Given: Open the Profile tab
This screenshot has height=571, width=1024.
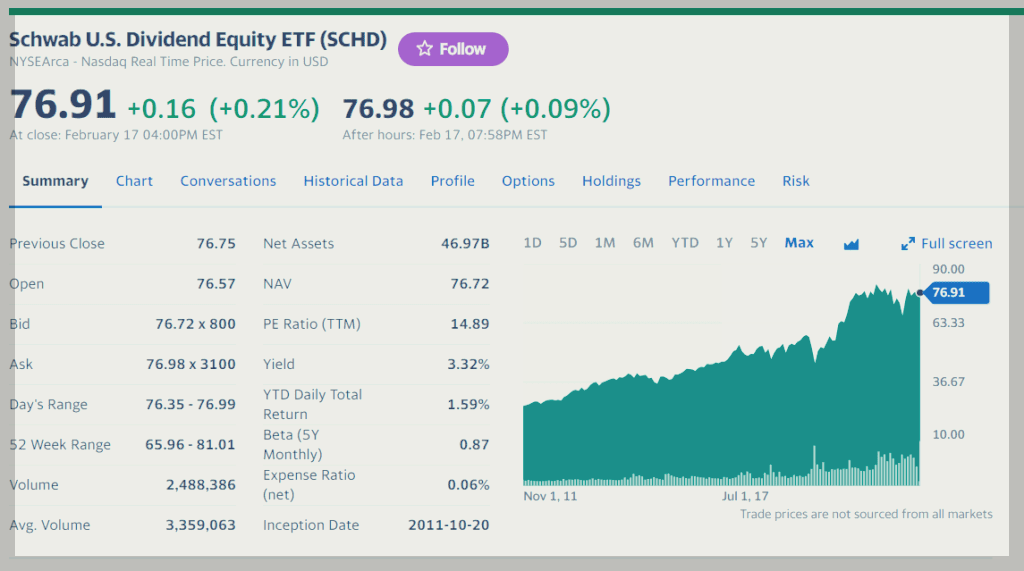Looking at the screenshot, I should click(x=453, y=181).
